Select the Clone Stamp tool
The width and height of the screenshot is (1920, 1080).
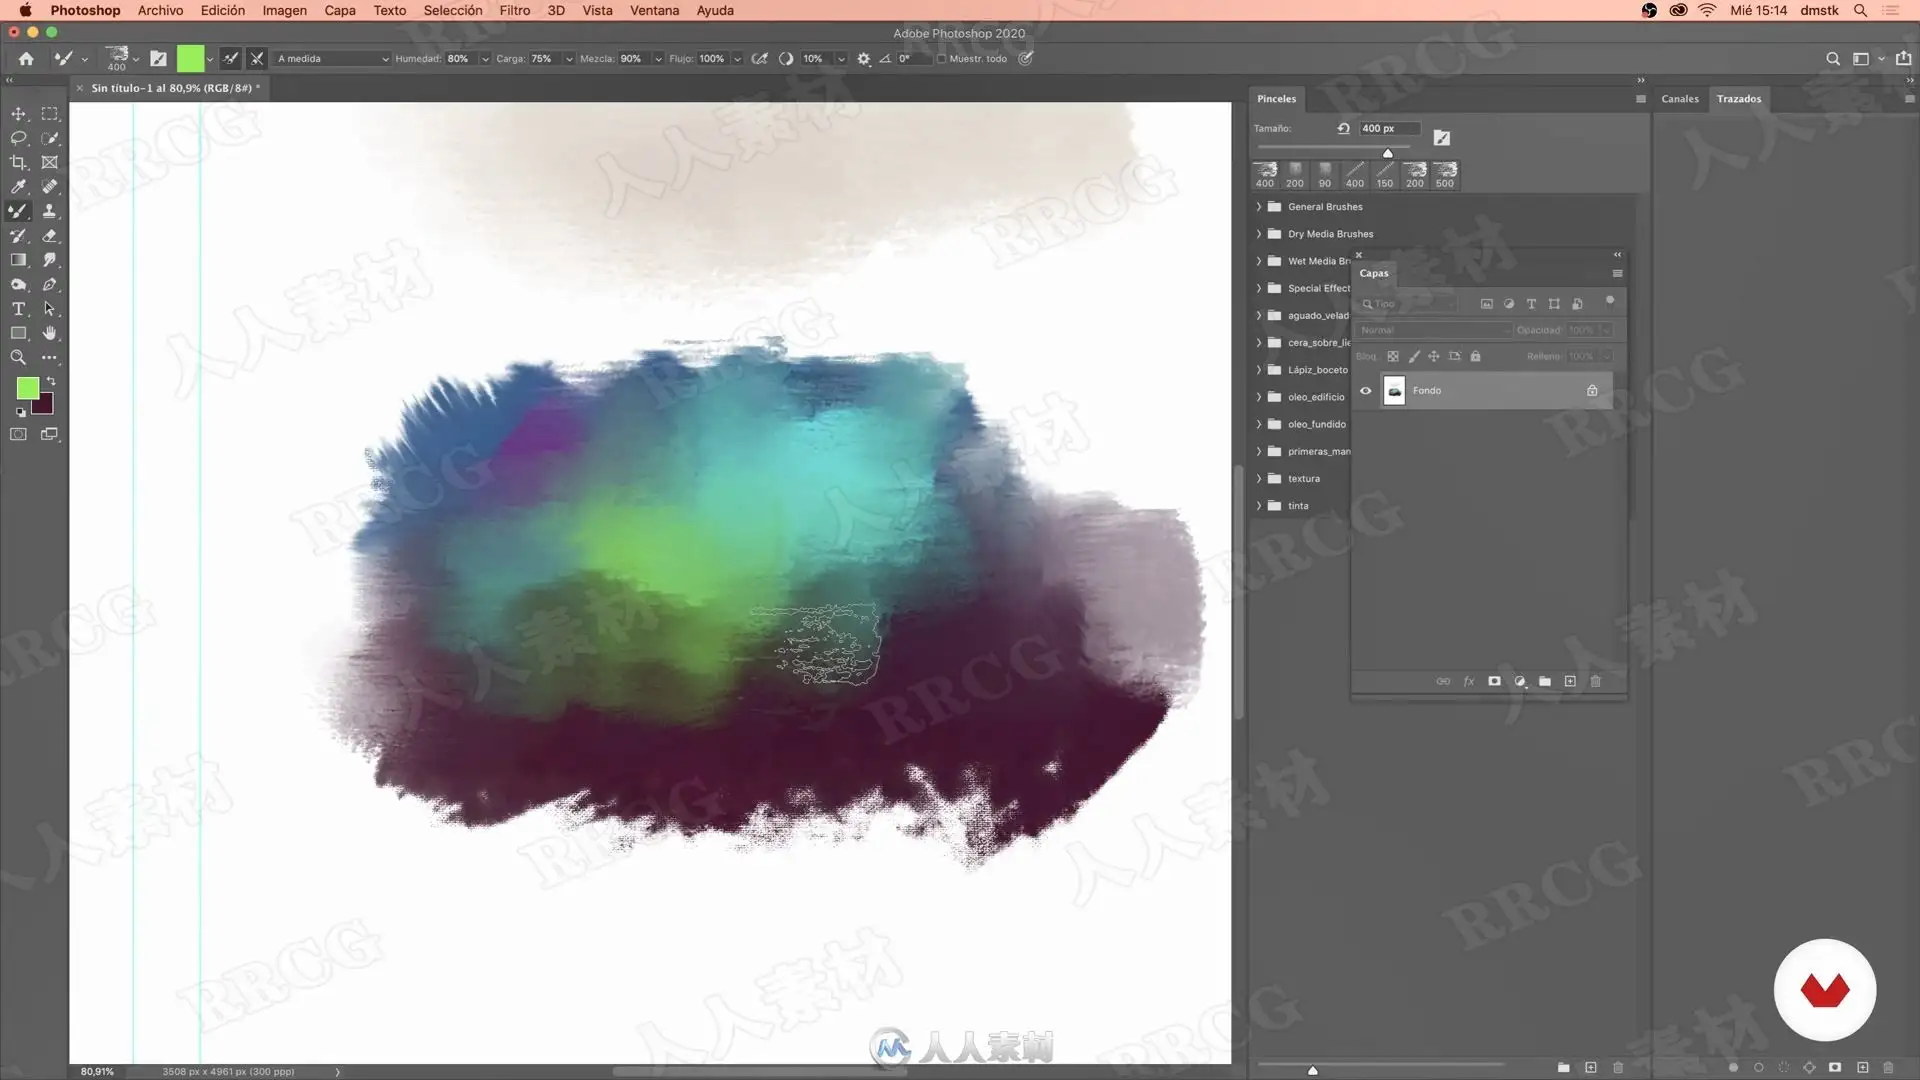click(x=49, y=211)
